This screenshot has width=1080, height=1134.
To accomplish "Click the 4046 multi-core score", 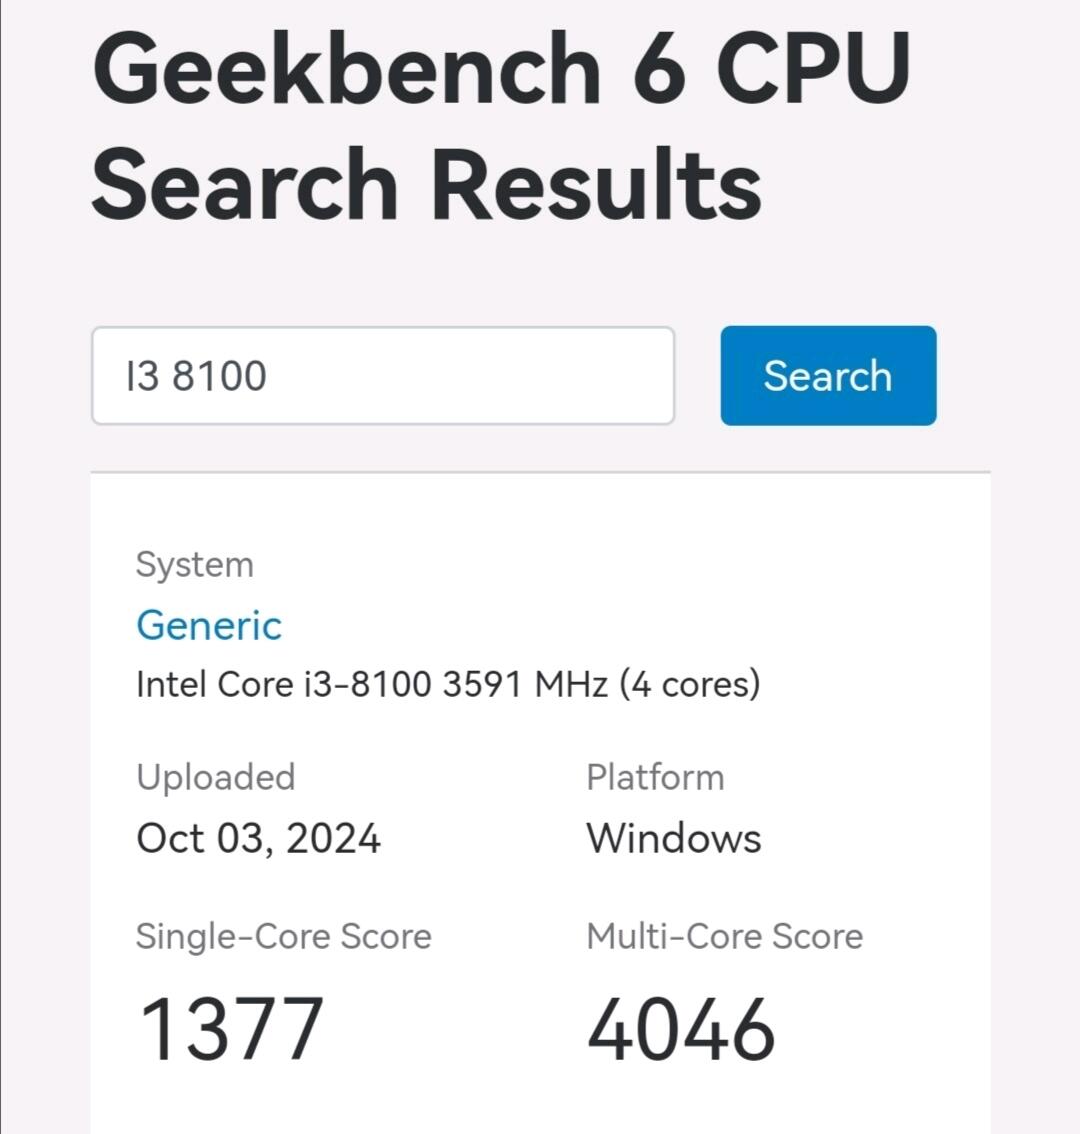I will pos(681,1028).
